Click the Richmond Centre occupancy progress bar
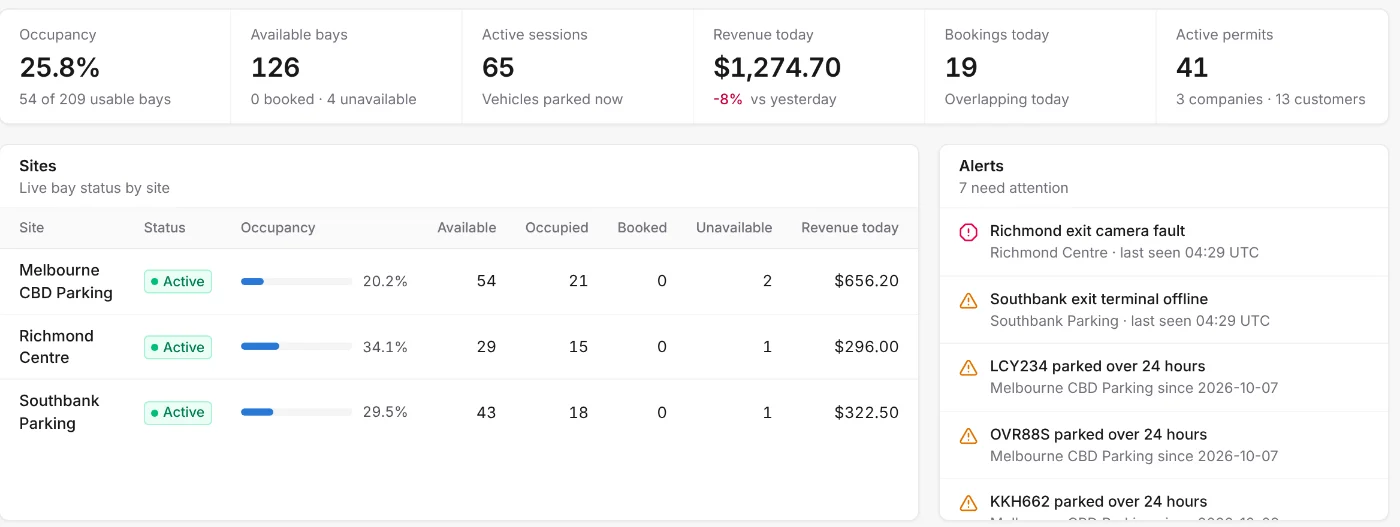This screenshot has height=527, width=1400. 296,347
